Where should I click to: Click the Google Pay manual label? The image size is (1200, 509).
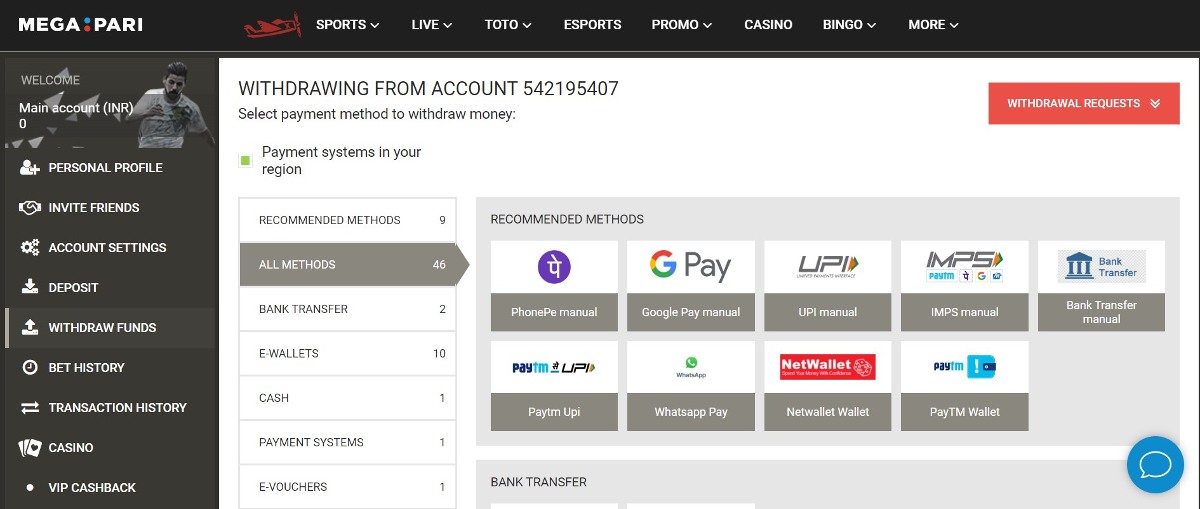click(x=691, y=312)
